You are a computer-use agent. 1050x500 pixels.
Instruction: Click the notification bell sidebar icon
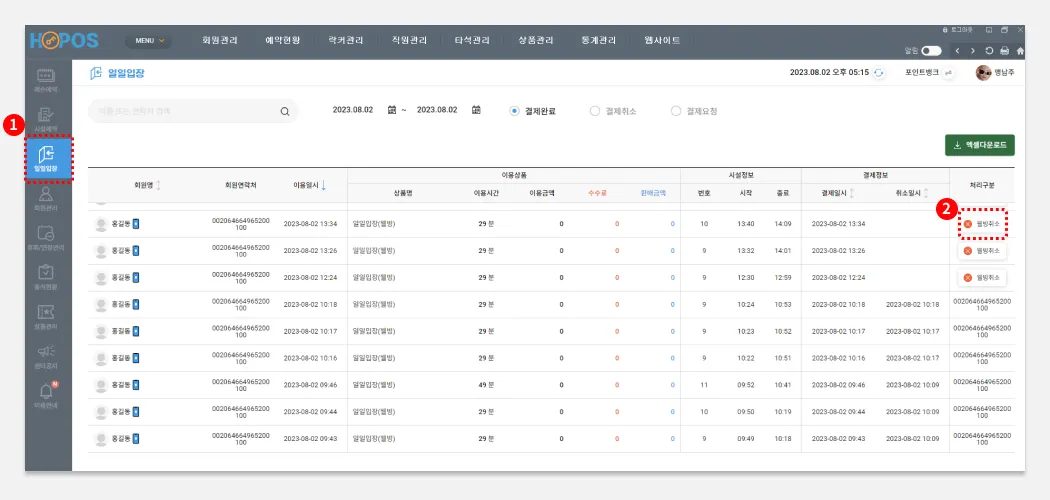pyautogui.click(x=46, y=390)
